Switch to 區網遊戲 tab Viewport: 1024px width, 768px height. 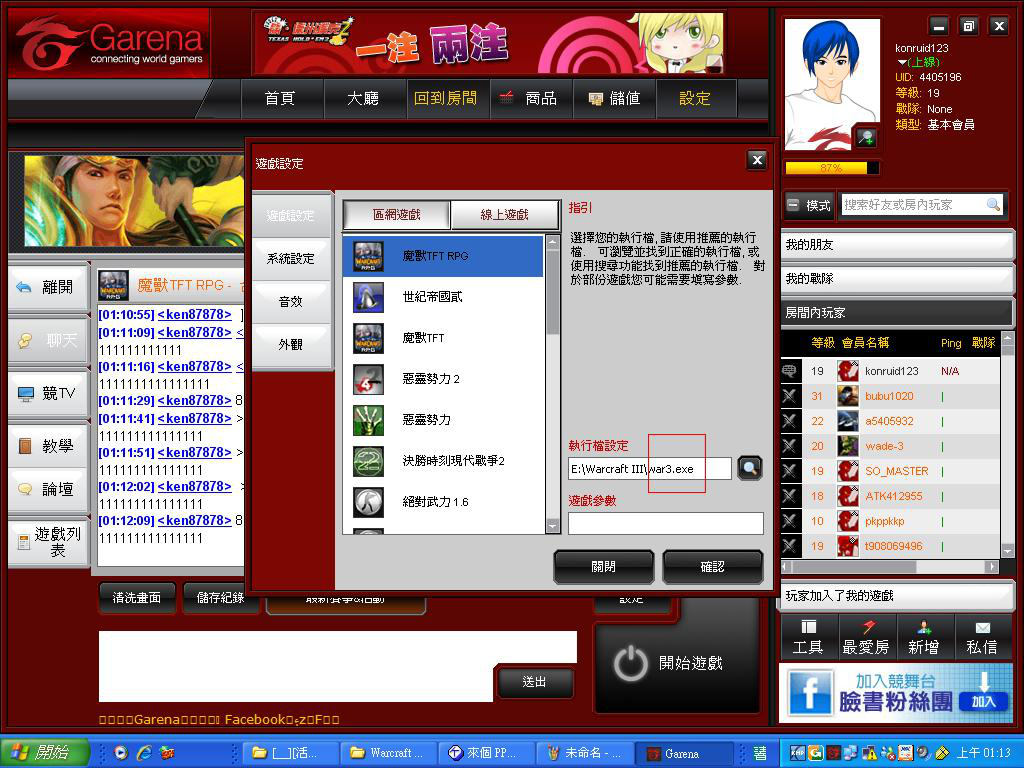tap(396, 215)
